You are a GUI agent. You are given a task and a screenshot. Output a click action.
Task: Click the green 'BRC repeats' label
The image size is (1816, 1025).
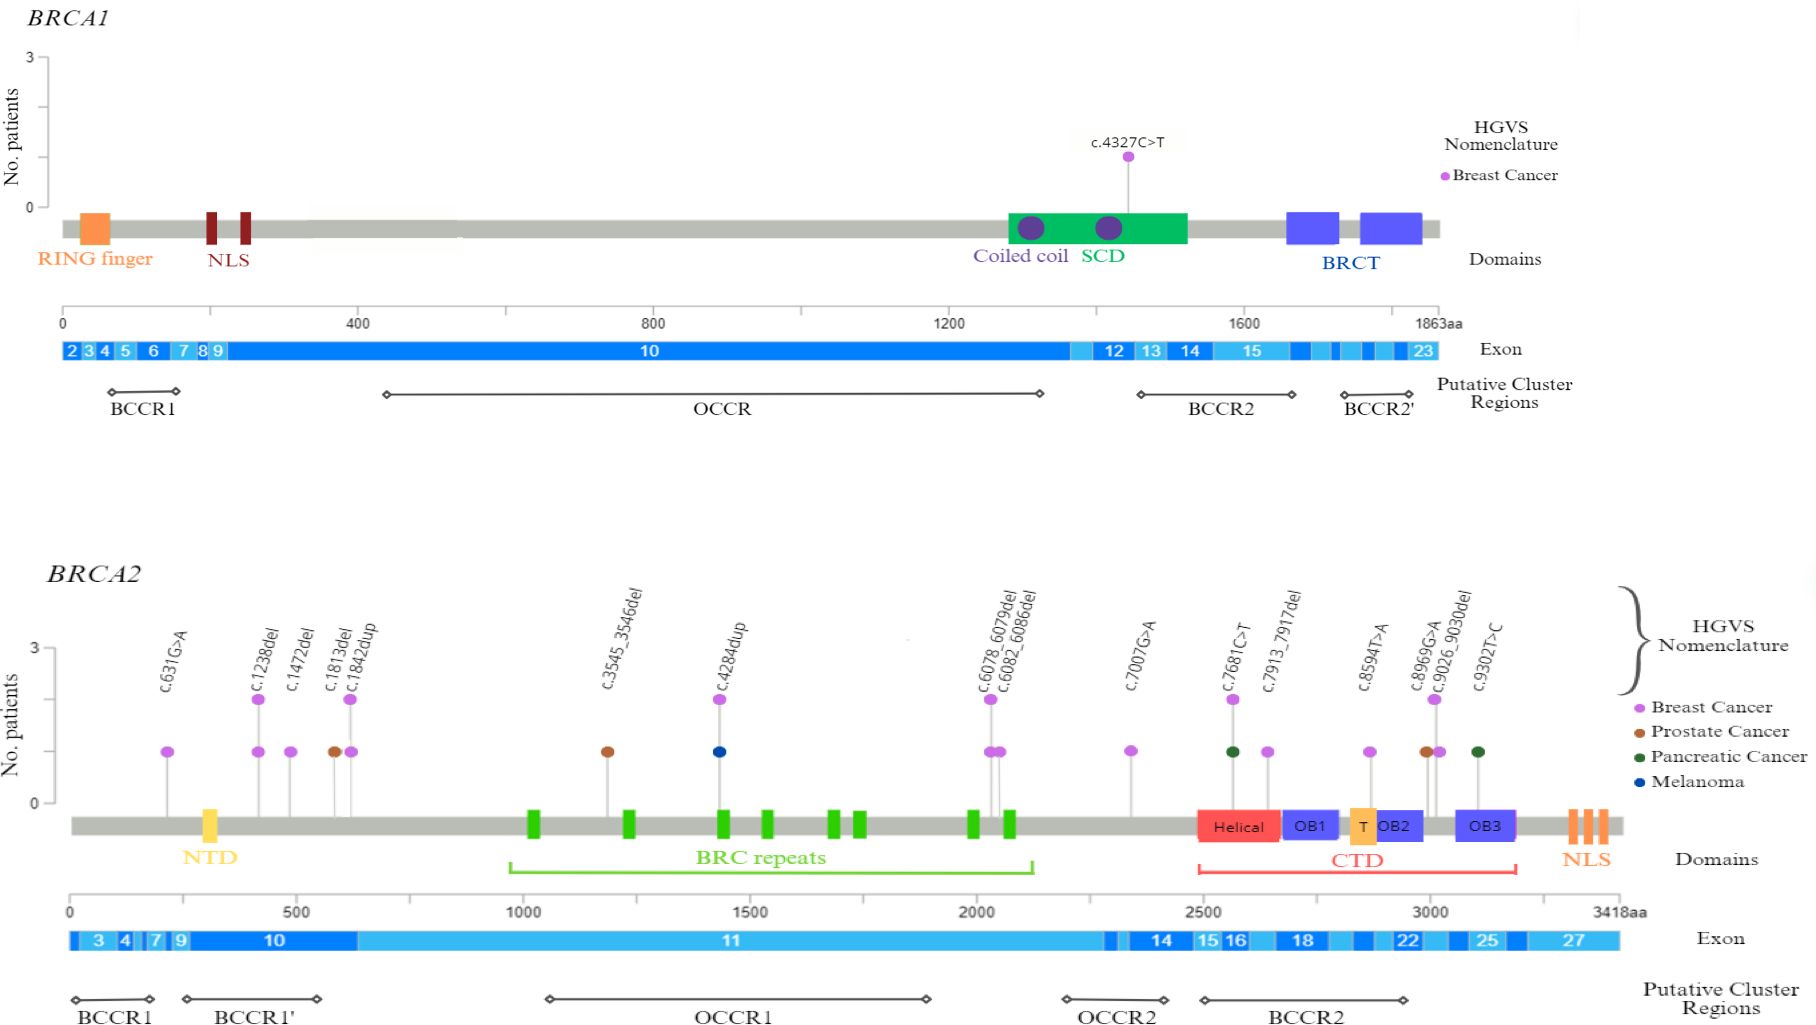click(761, 858)
